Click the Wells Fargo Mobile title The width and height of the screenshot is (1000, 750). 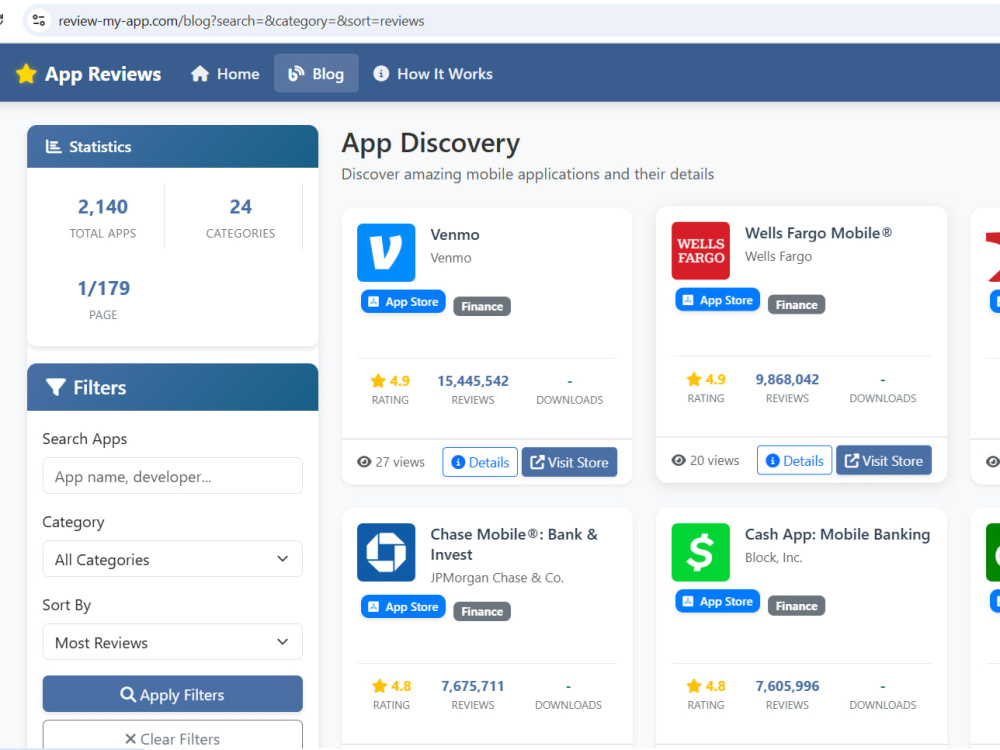point(818,233)
